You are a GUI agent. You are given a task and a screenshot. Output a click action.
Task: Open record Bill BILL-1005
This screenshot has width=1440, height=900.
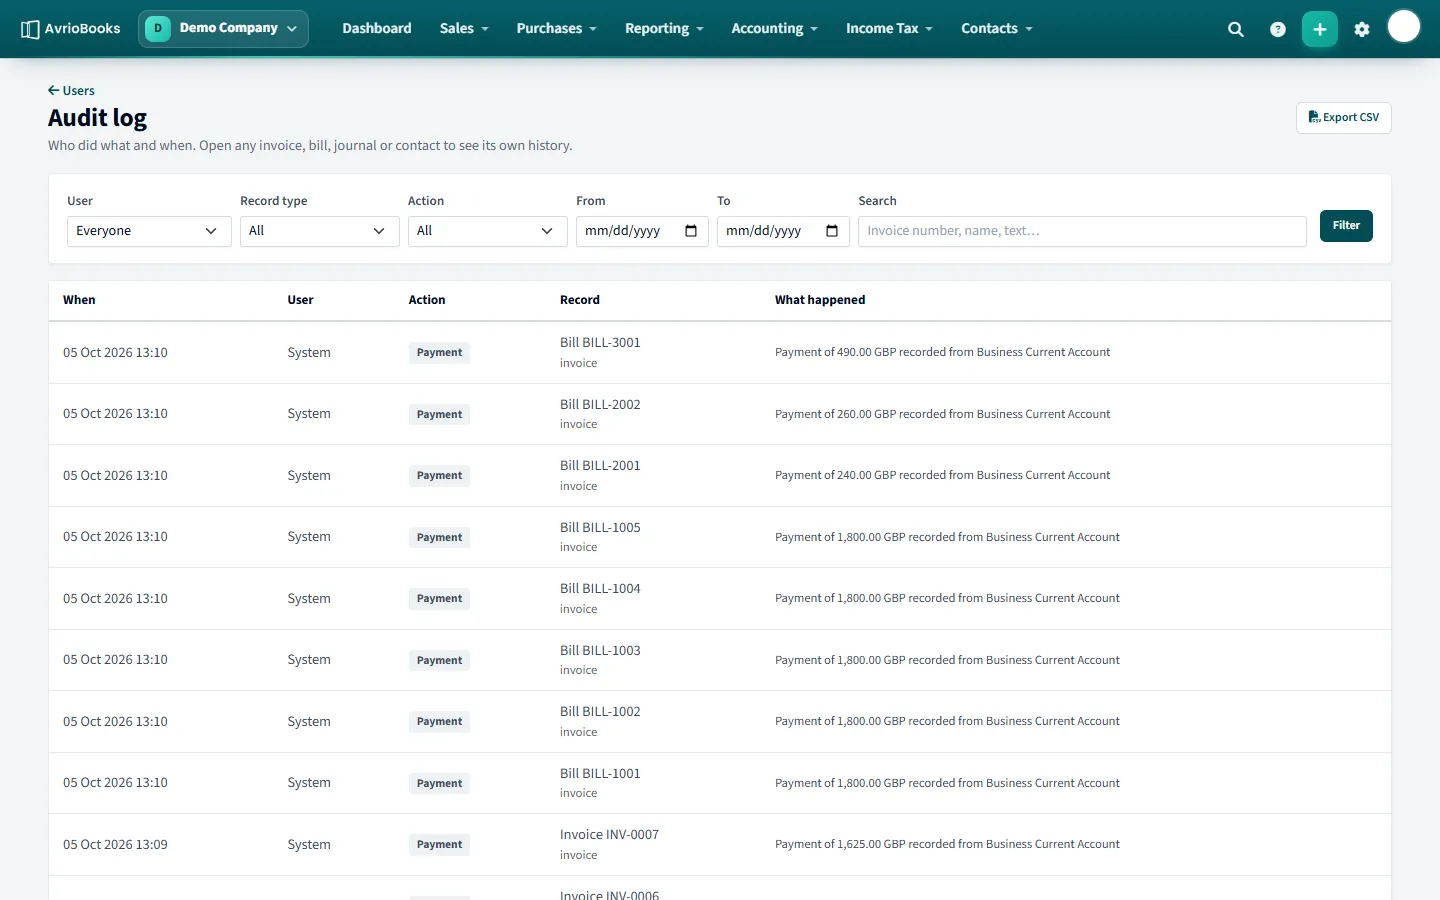pos(600,527)
